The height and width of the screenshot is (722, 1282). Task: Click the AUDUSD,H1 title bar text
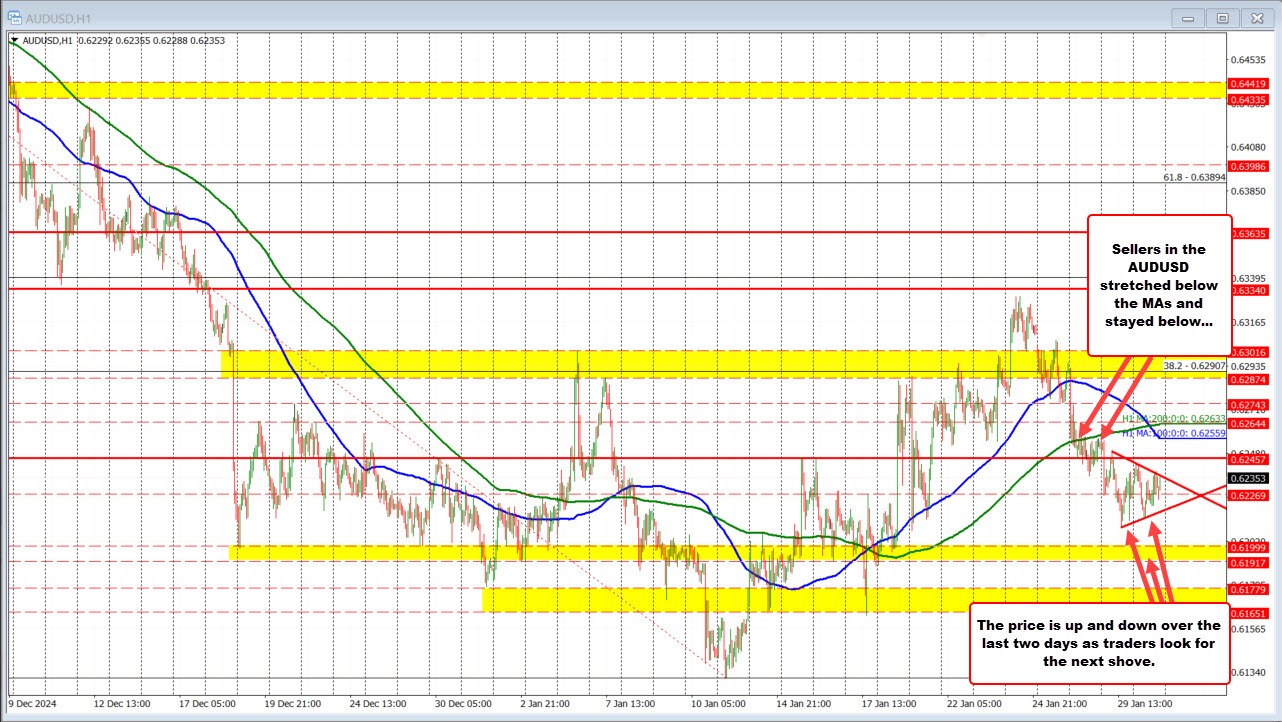tap(60, 17)
